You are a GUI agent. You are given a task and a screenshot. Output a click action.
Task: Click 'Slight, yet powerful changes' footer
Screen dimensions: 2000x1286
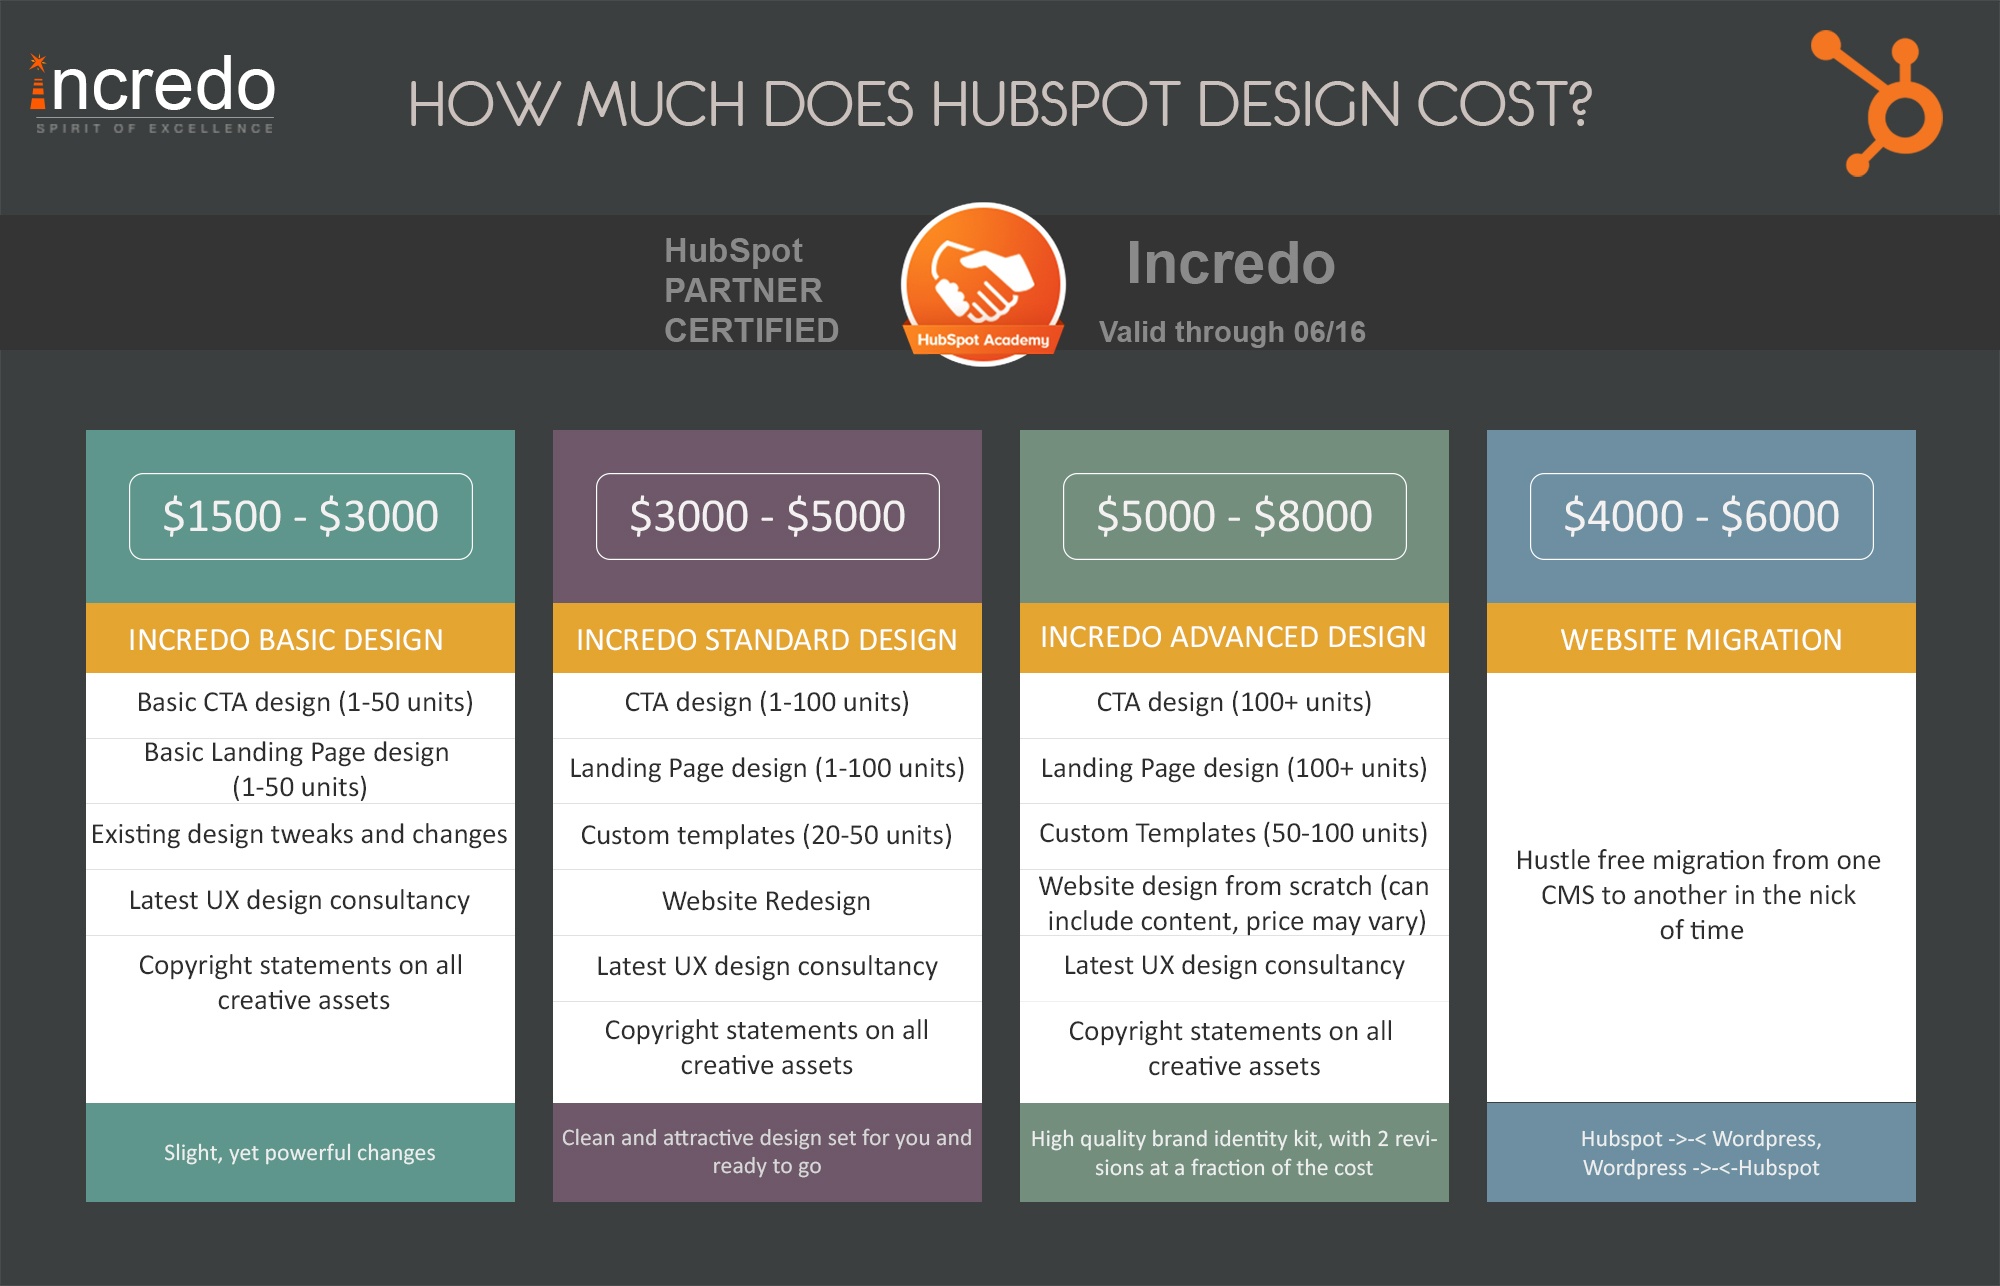tap(300, 1153)
